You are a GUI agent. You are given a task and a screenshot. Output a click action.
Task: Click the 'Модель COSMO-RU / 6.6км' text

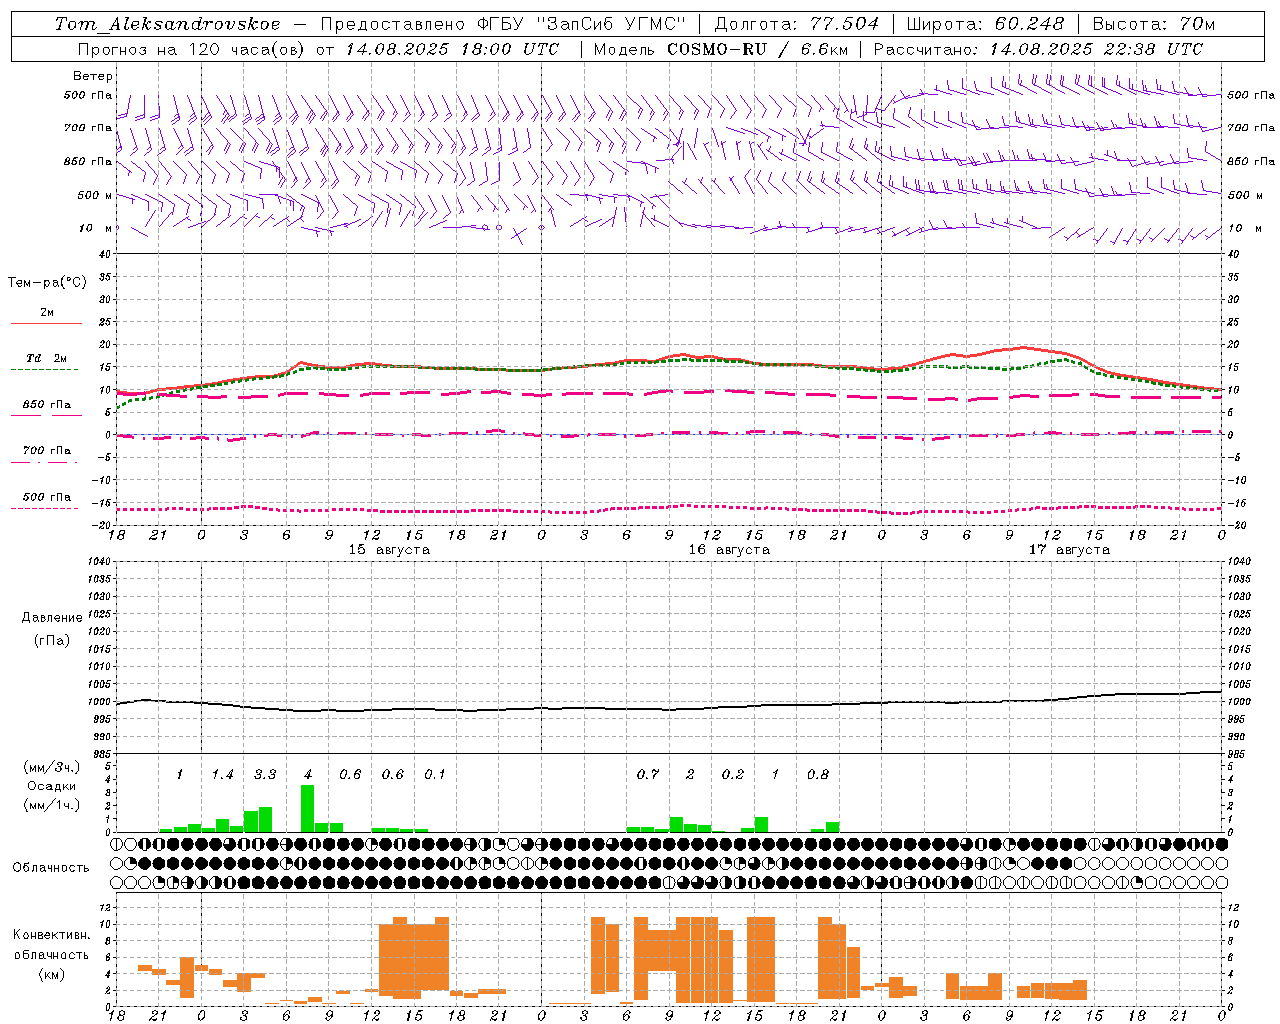click(720, 49)
